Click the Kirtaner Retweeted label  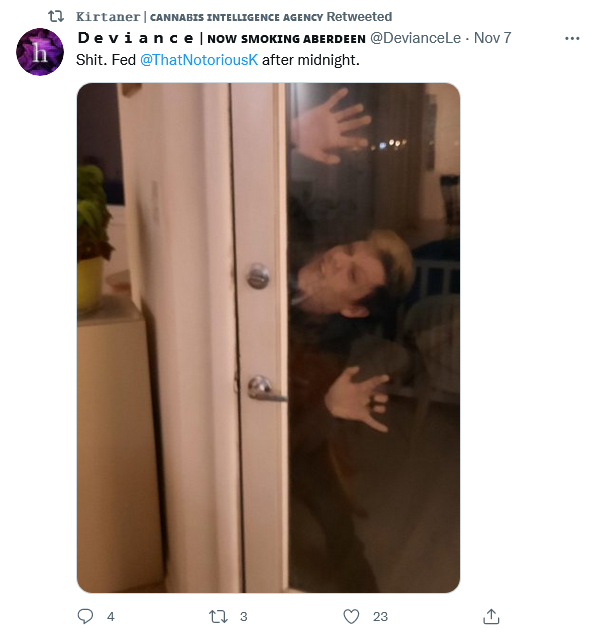pos(234,17)
